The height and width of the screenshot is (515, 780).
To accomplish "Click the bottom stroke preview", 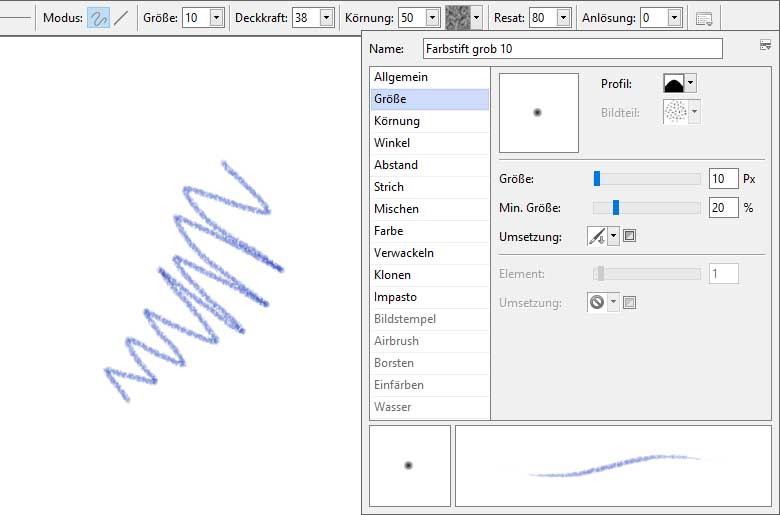I will [x=613, y=466].
